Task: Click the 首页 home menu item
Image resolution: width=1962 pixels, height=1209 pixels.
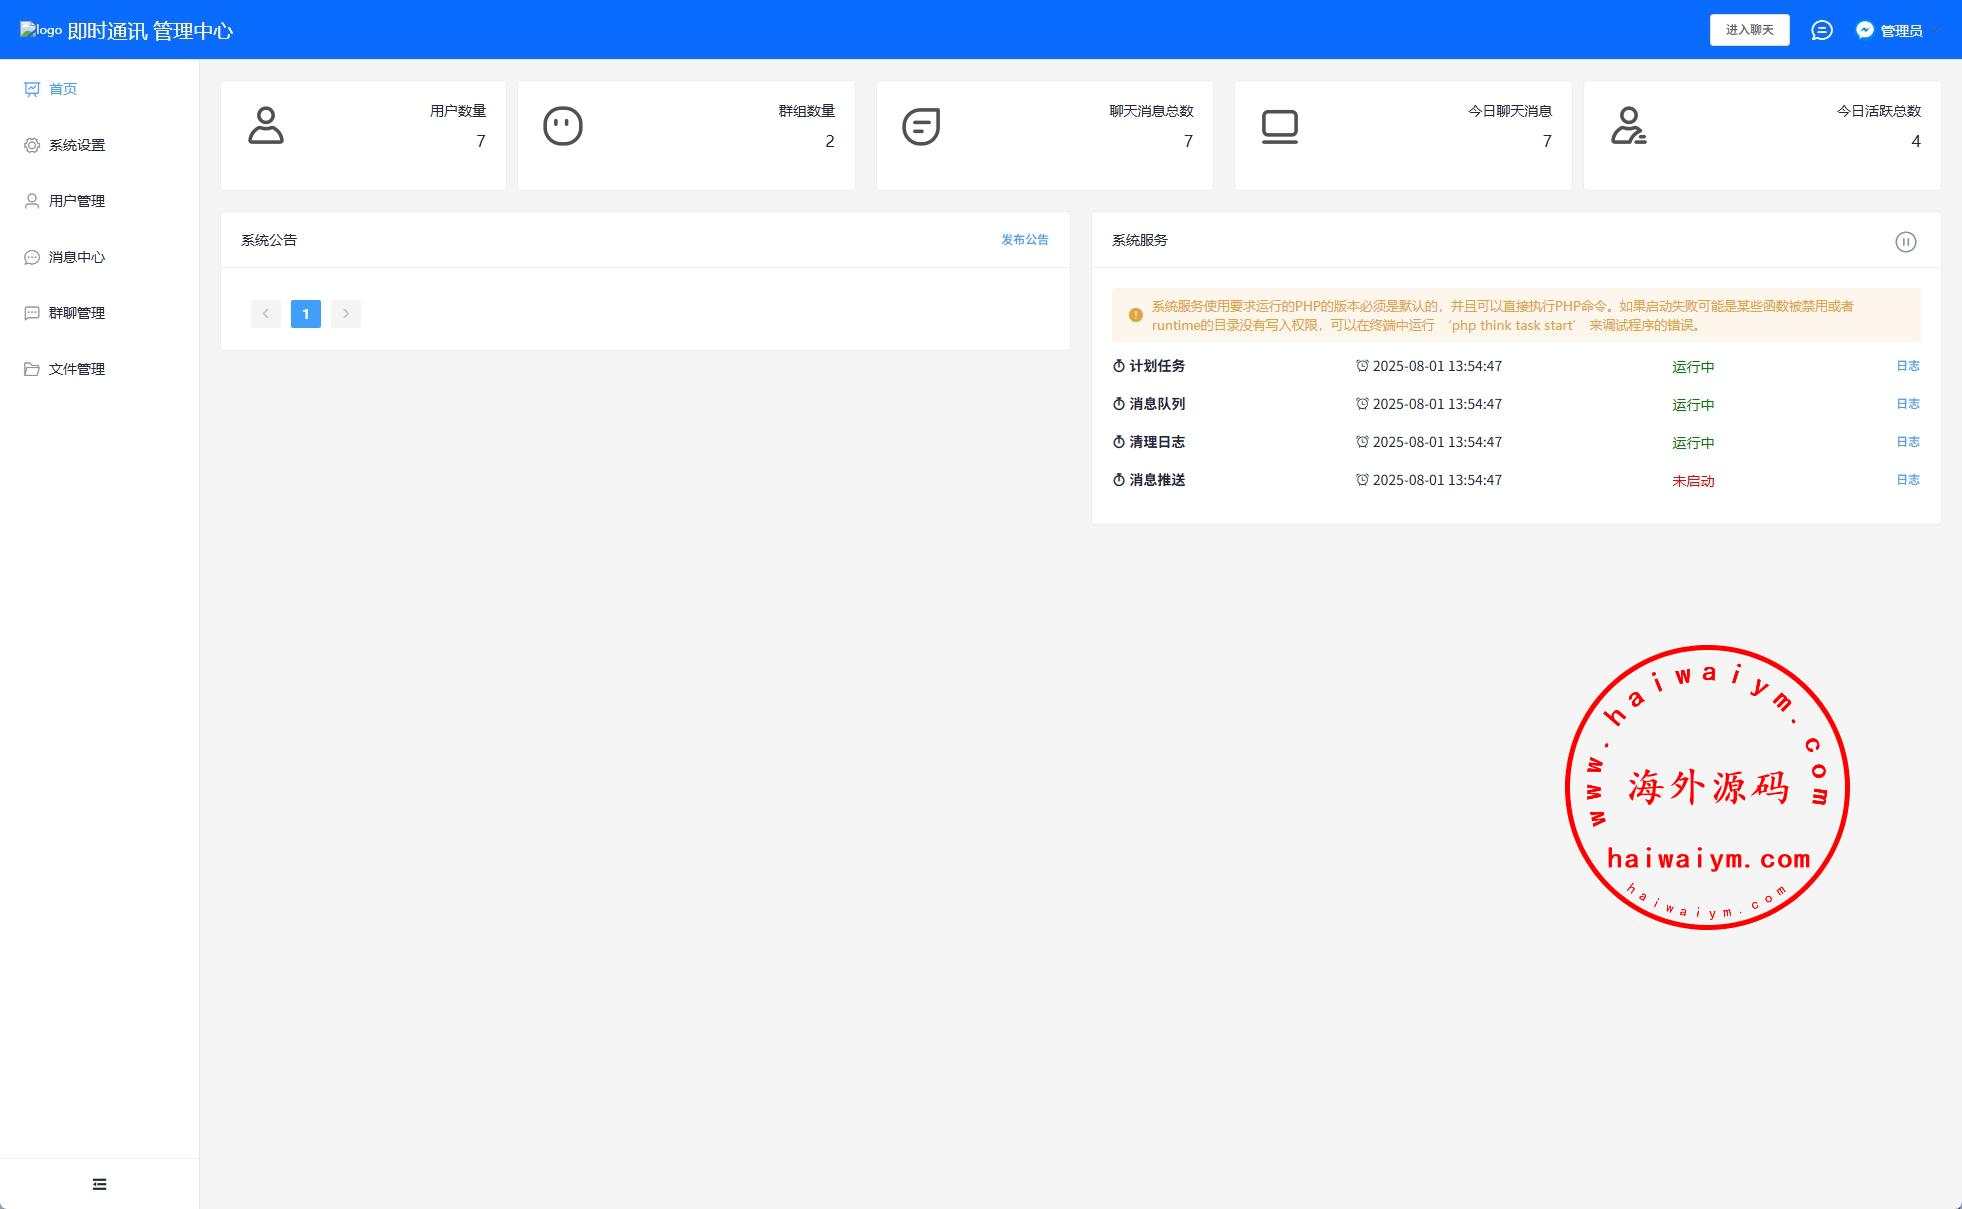Action: pos(62,89)
